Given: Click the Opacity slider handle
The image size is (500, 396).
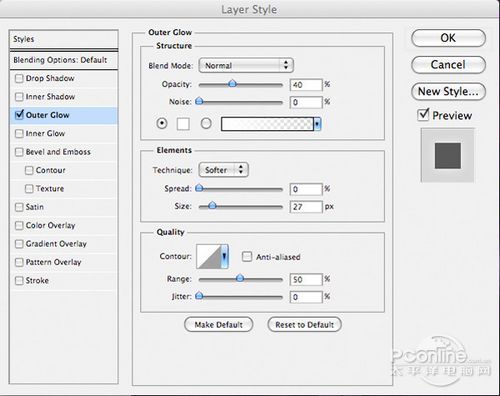Looking at the screenshot, I should 232,83.
